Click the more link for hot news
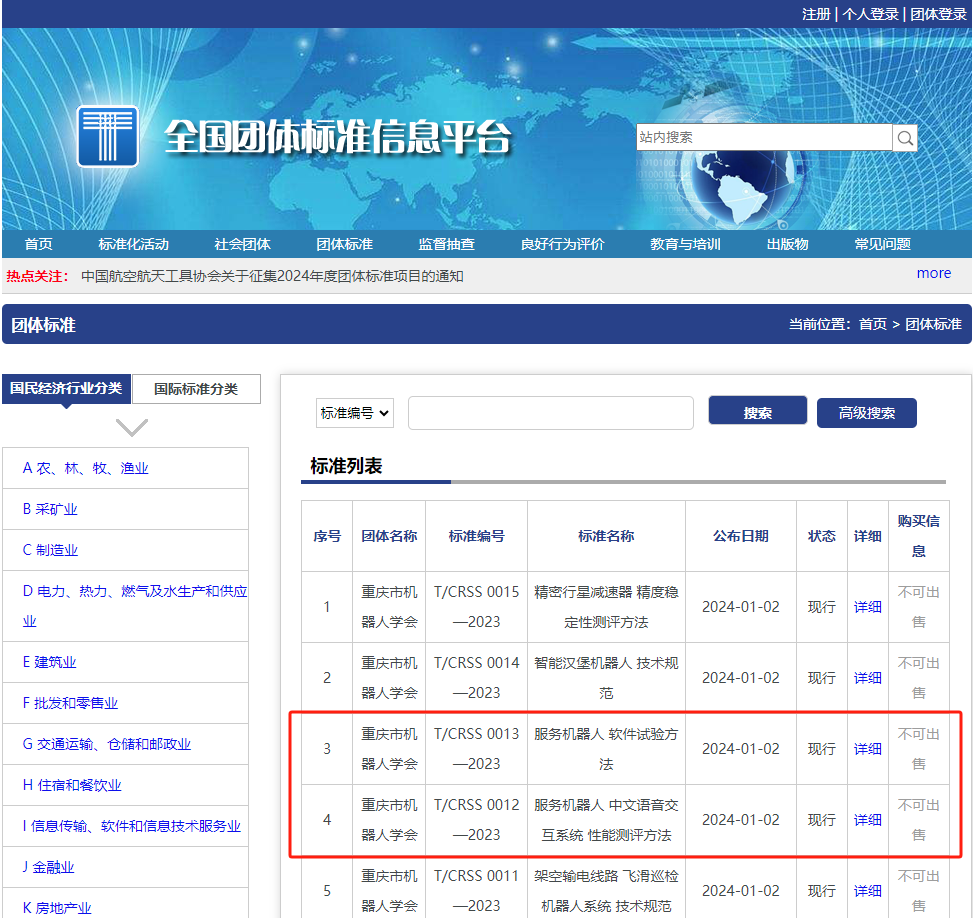Screen dimensions: 973x918 (x=933, y=273)
